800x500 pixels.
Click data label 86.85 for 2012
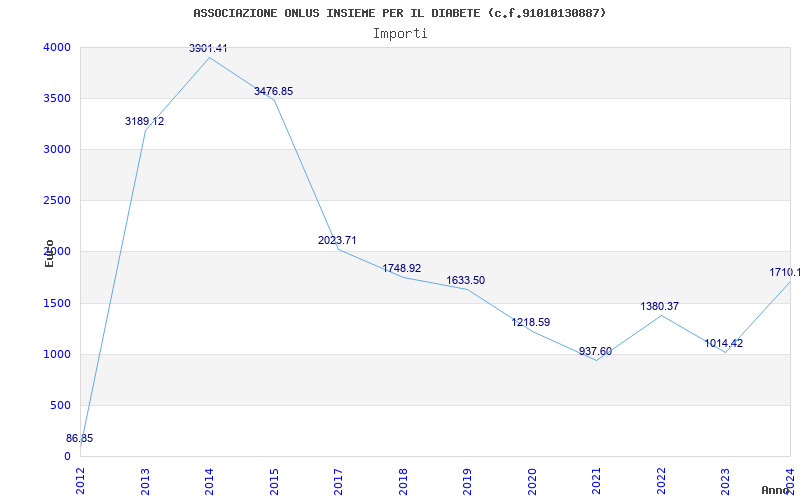[x=80, y=438]
